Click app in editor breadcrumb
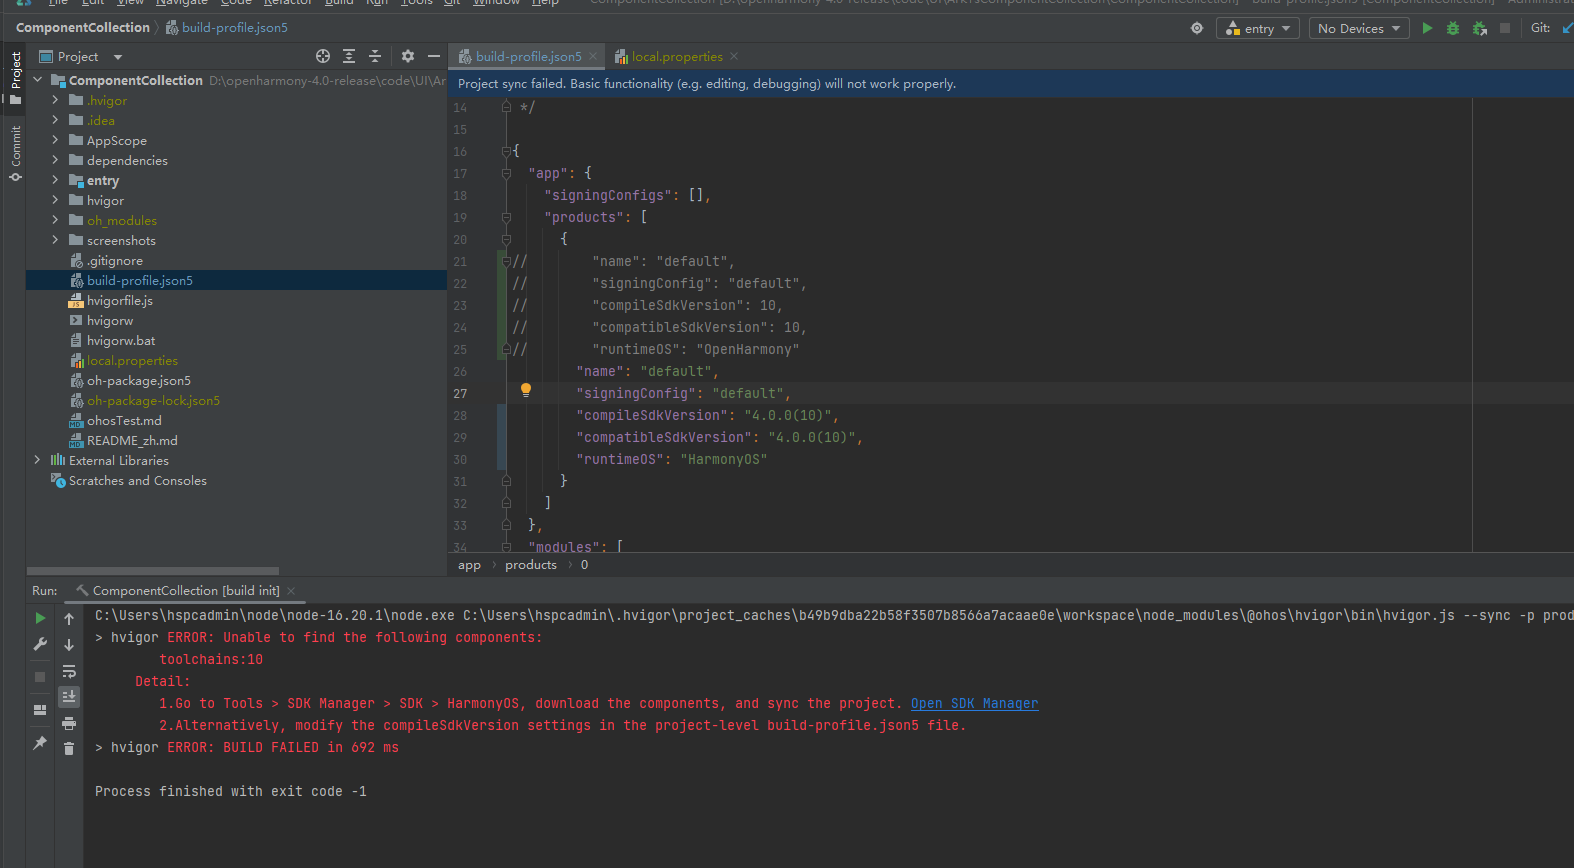 [469, 565]
